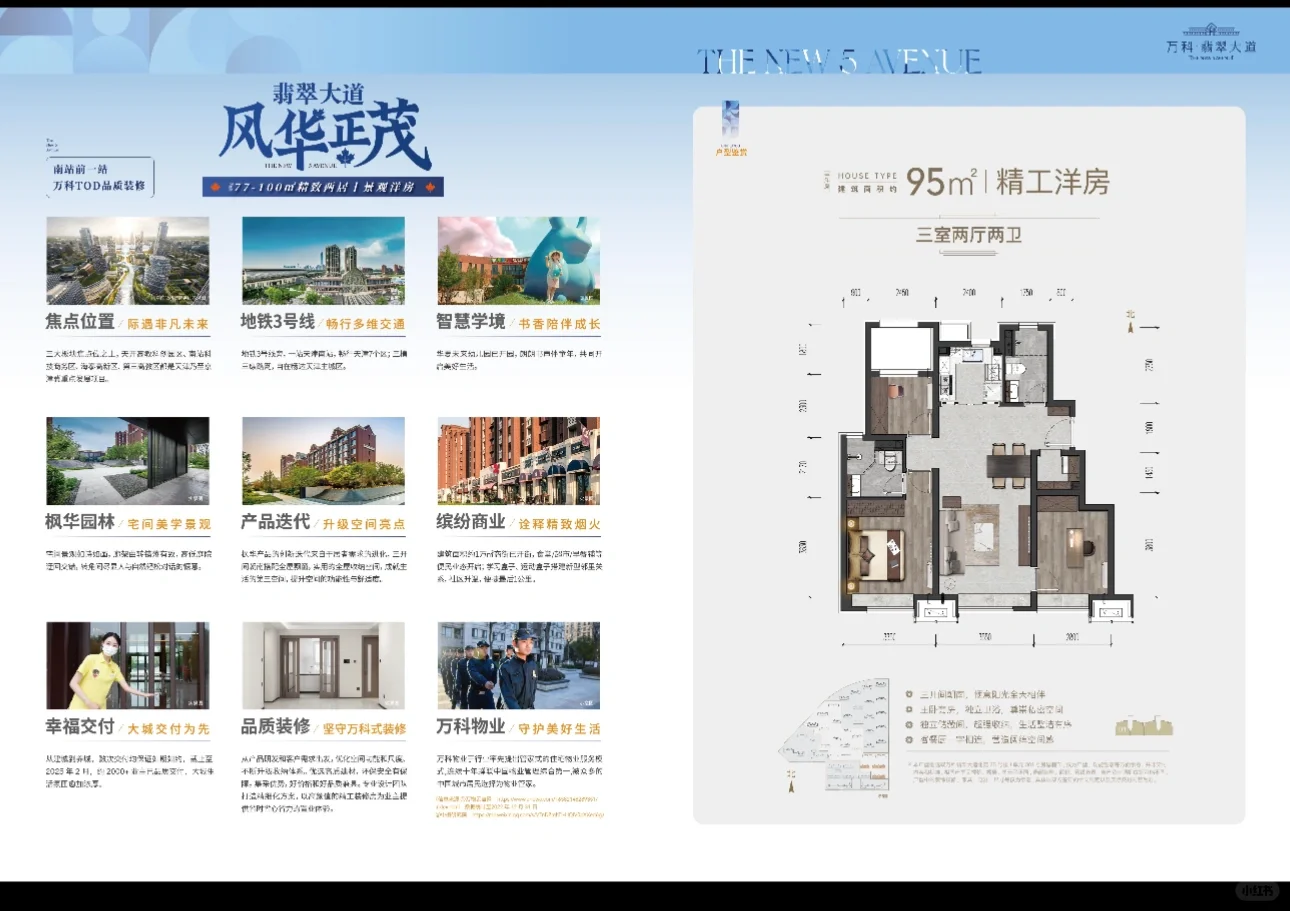The height and width of the screenshot is (911, 1290).
Task: Click the 地铁3号线 heading
Action: [278, 323]
